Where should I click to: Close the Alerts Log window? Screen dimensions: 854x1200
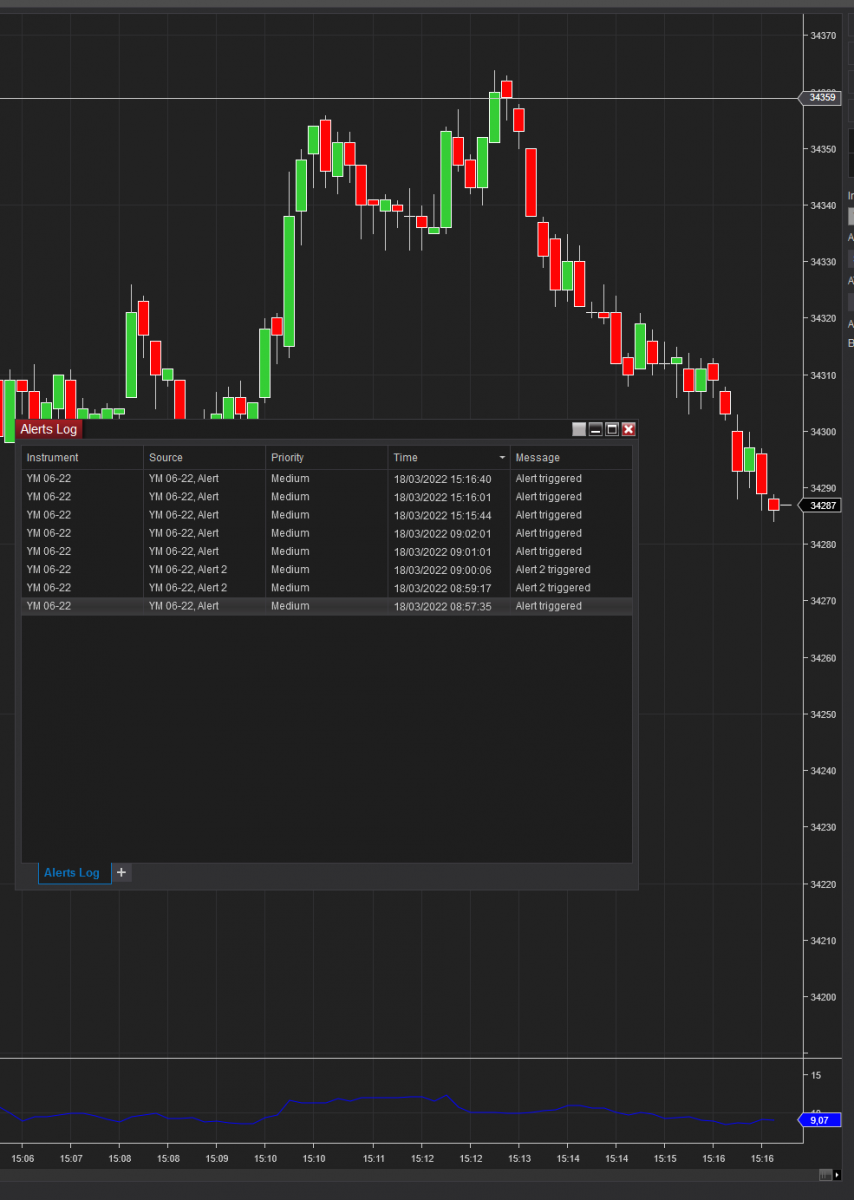(x=629, y=429)
